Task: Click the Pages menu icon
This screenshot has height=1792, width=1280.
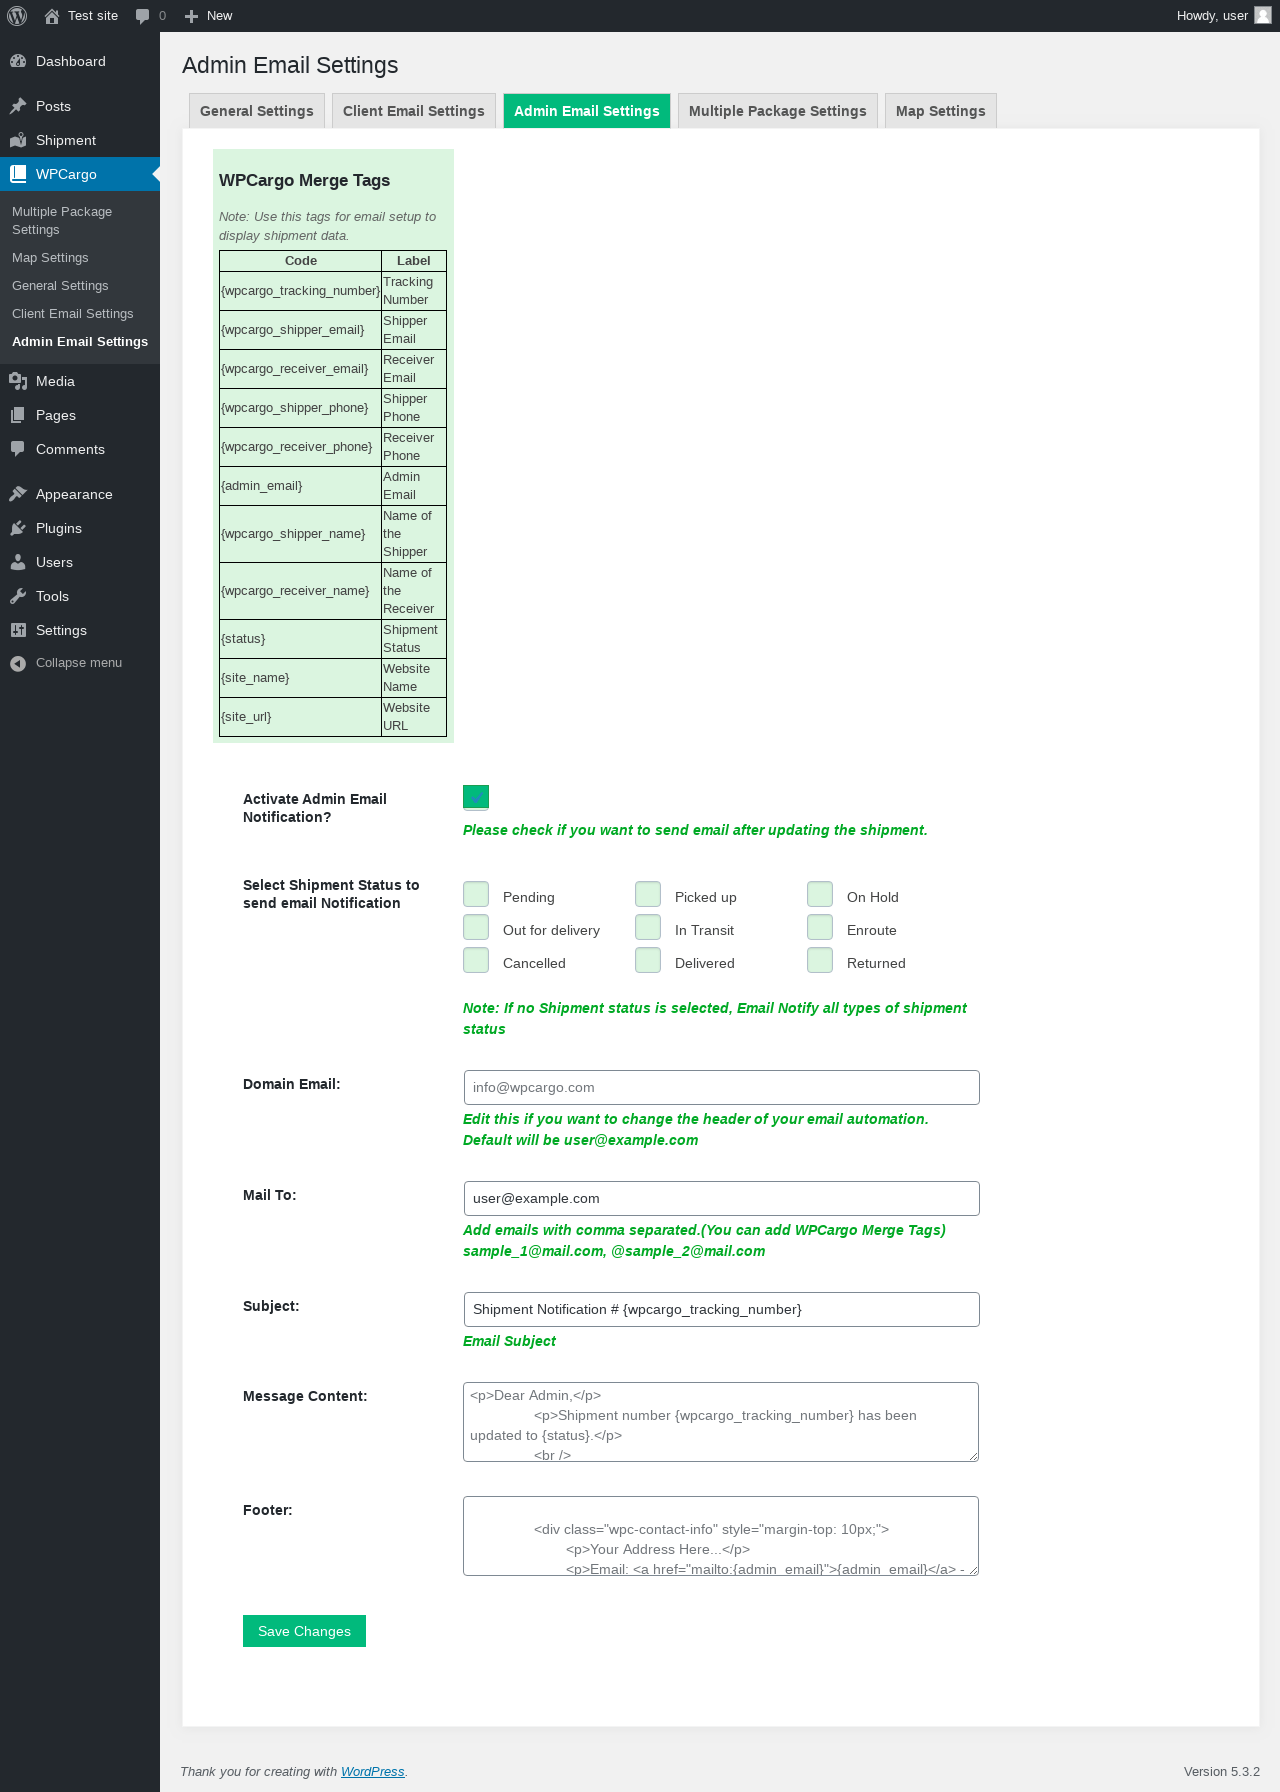Action: [x=18, y=415]
